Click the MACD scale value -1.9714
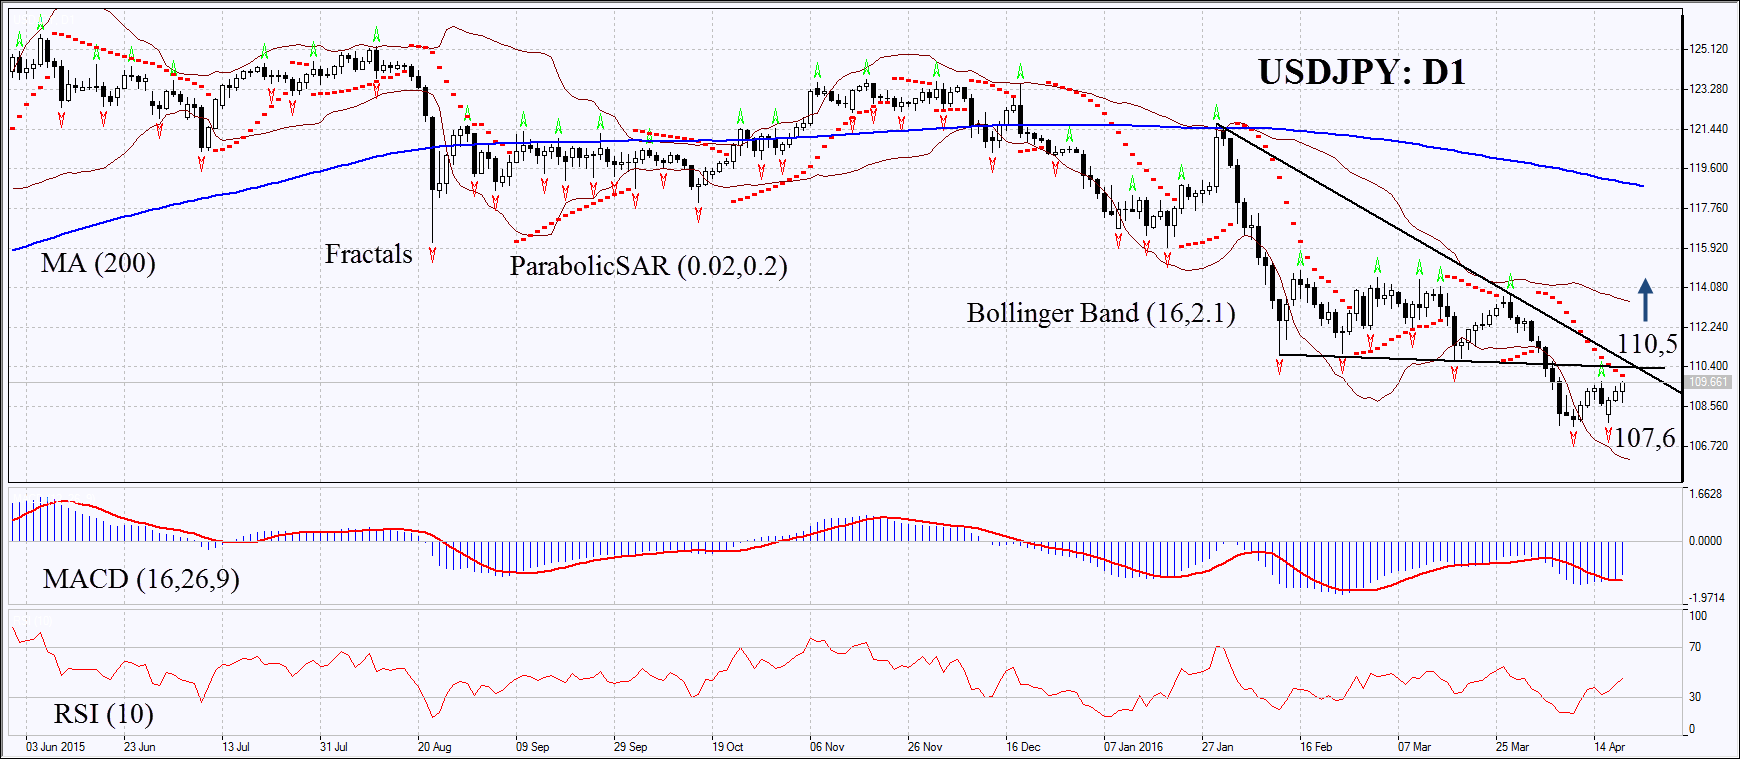1740x759 pixels. click(x=1706, y=598)
